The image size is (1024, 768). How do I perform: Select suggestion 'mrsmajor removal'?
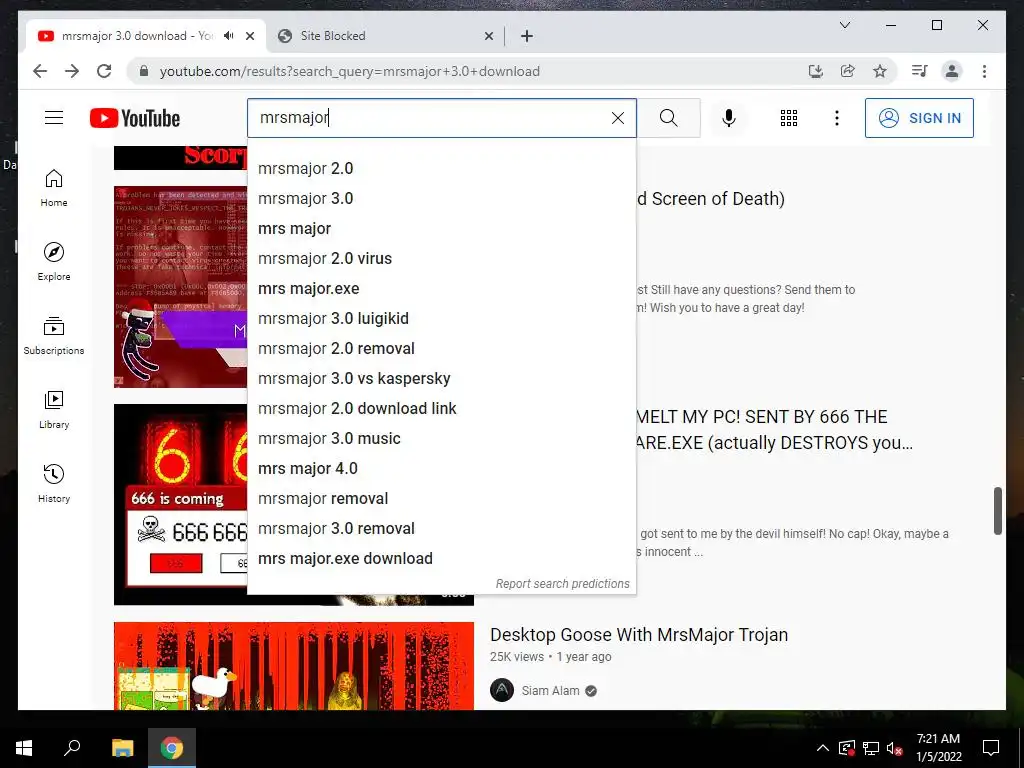pos(441,499)
